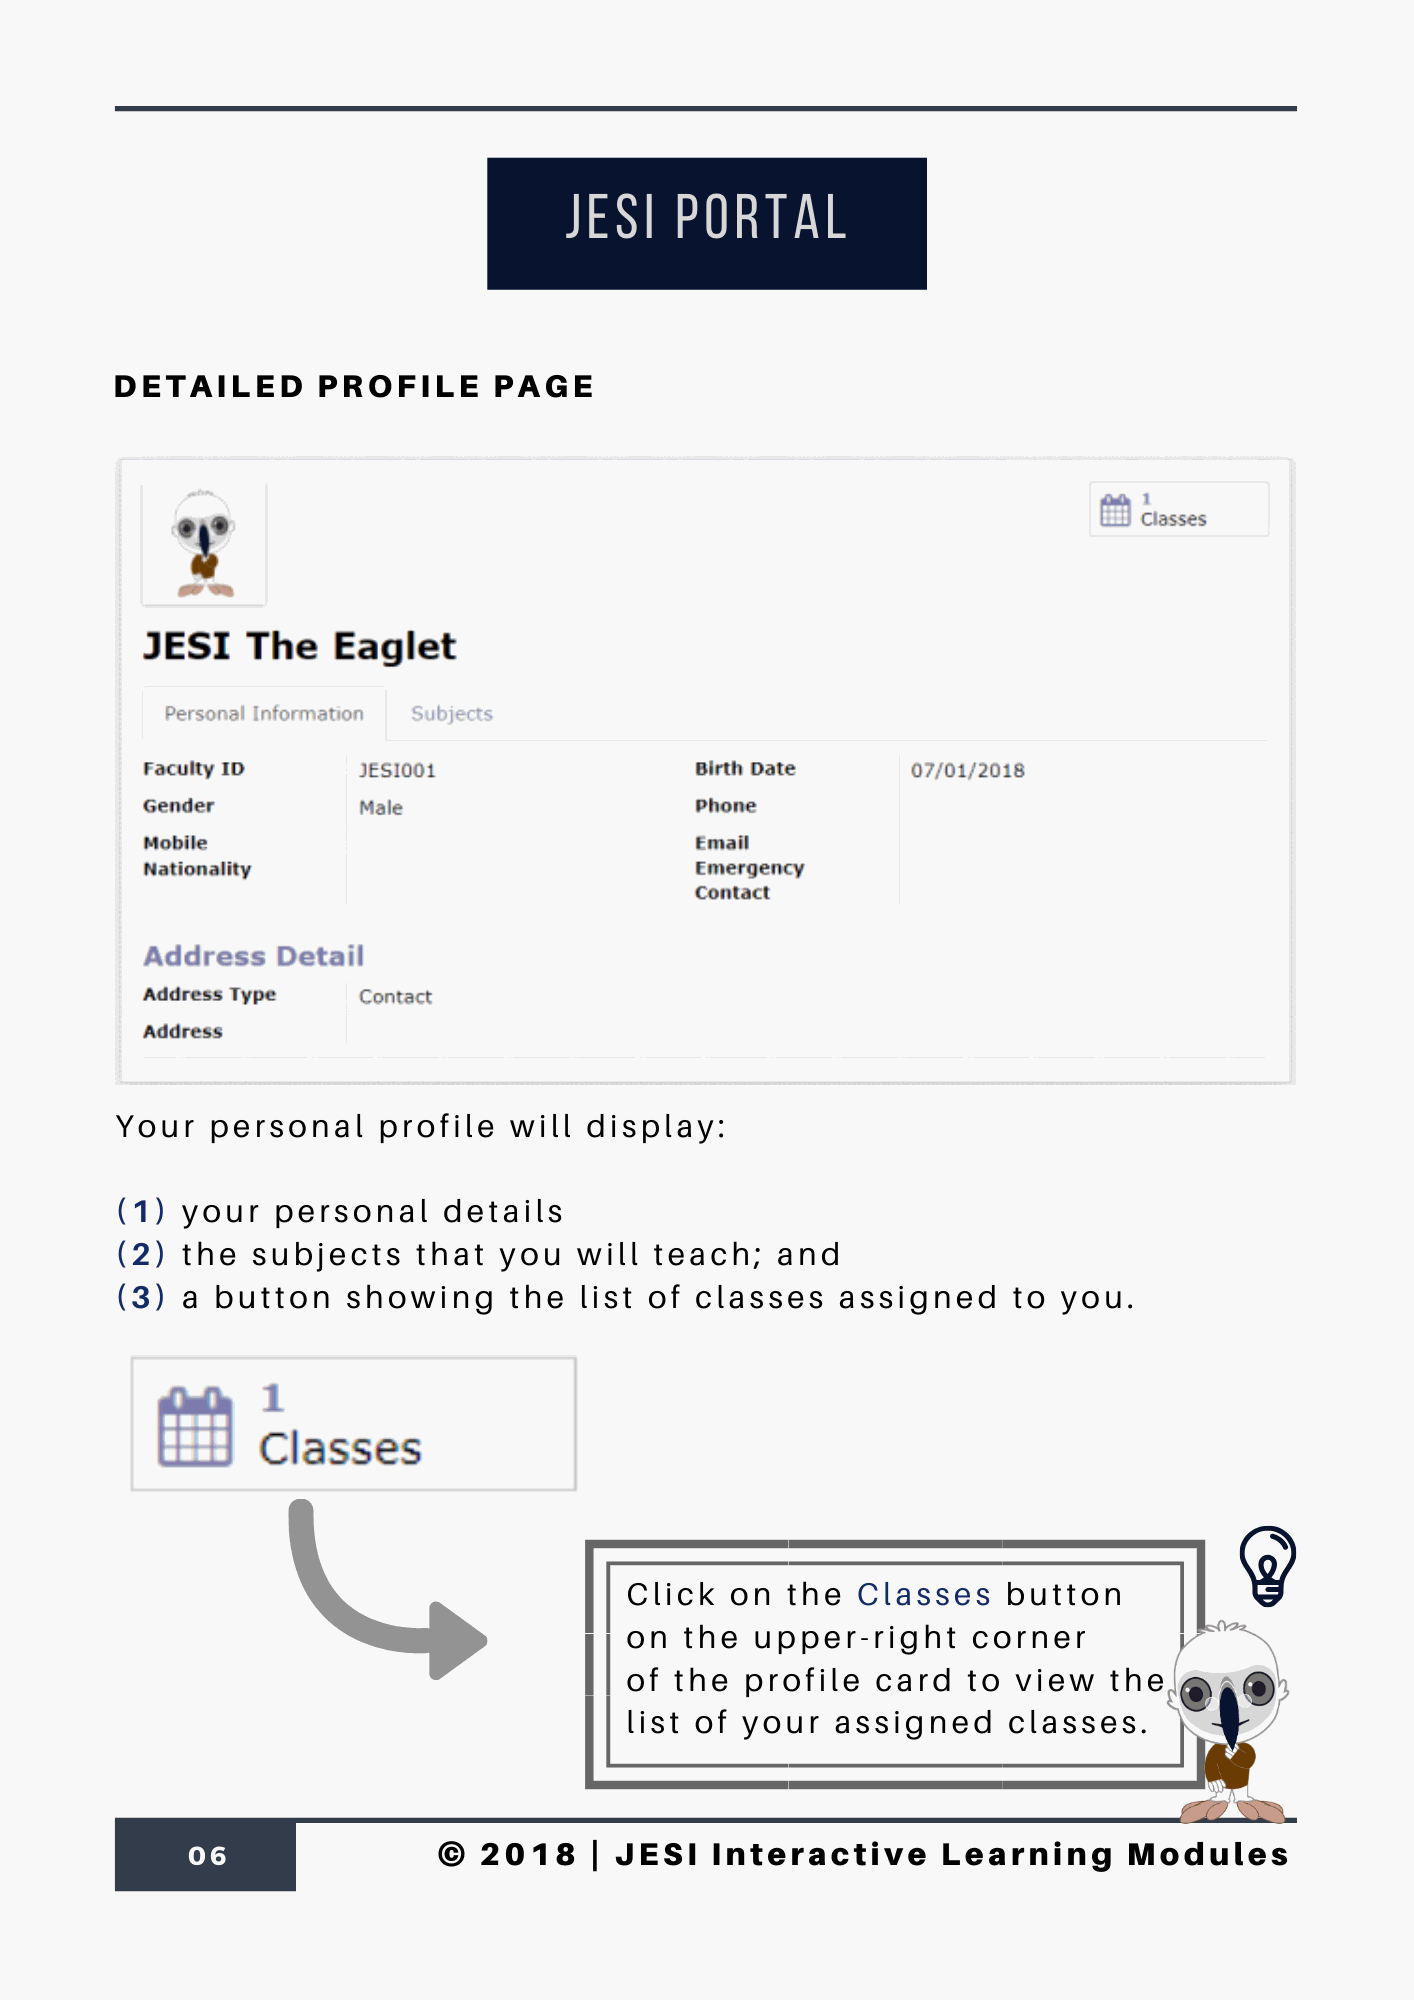1414x2000 pixels.
Task: Open the JESI eaglet profile photo
Action: (x=204, y=545)
